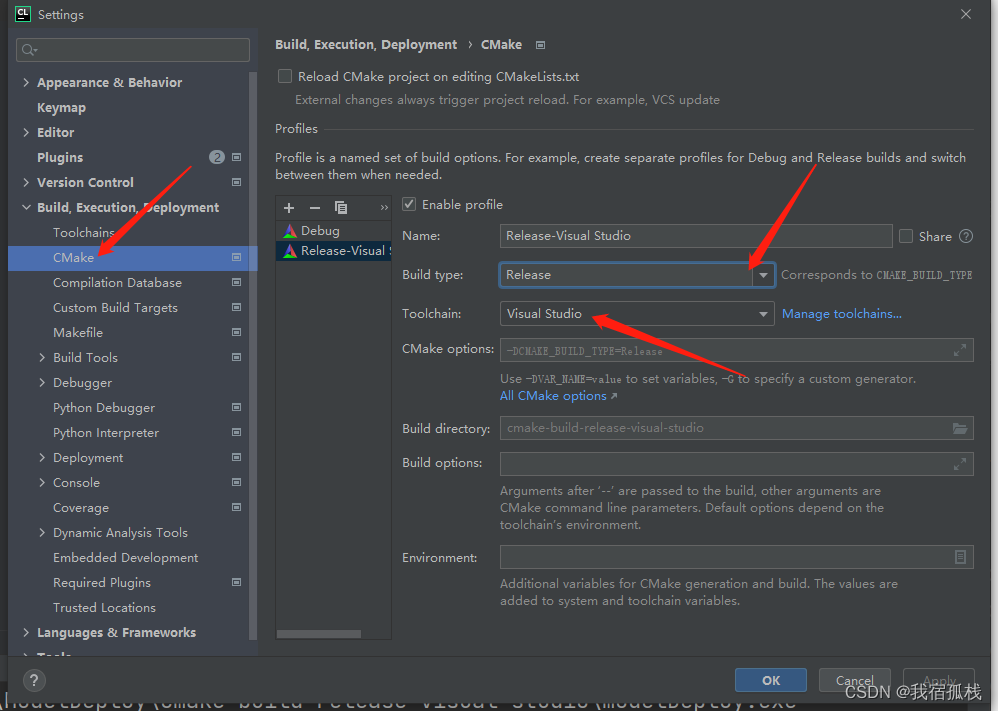The height and width of the screenshot is (711, 998).
Task: Expand the Build options field editor
Action: pyautogui.click(x=960, y=464)
